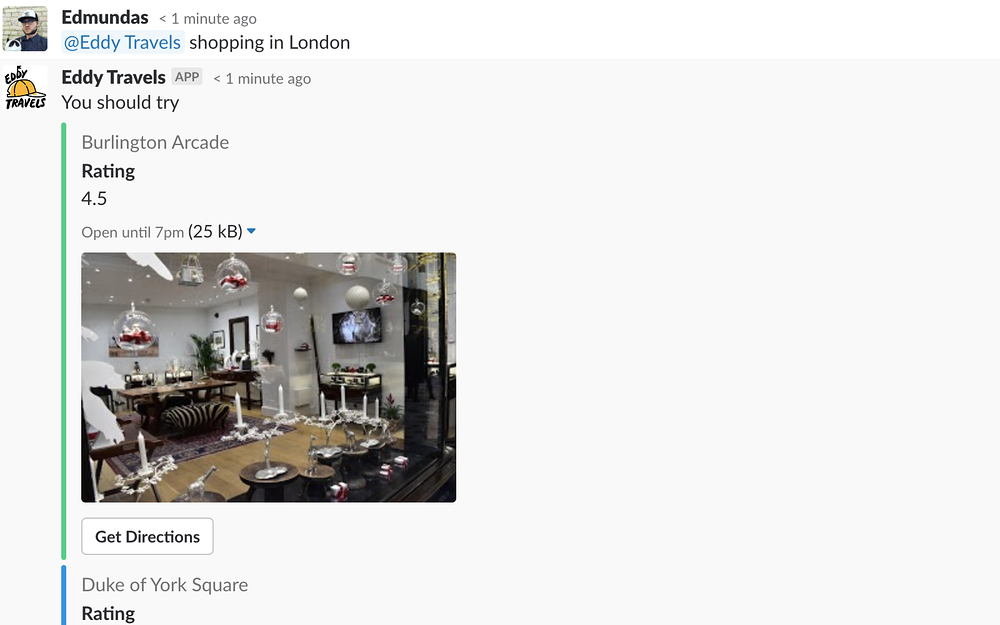Click the Burlington Arcade title
The width and height of the screenshot is (1000, 625).
(155, 142)
